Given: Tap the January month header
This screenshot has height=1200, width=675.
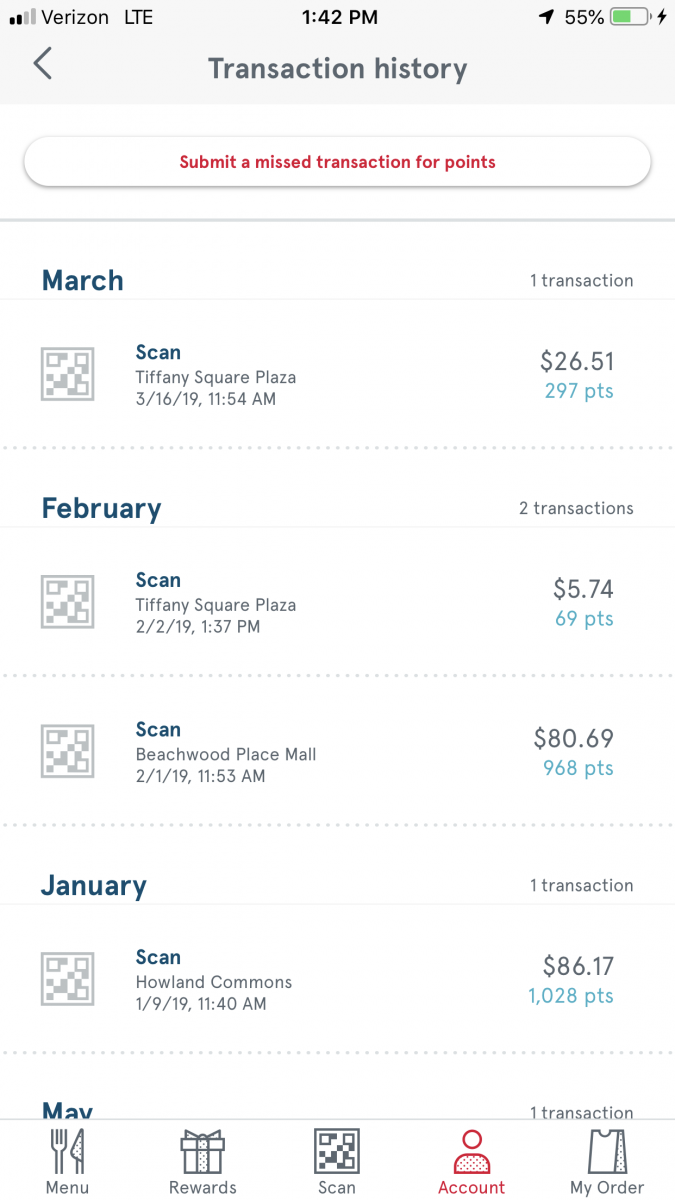Looking at the screenshot, I should tap(94, 885).
